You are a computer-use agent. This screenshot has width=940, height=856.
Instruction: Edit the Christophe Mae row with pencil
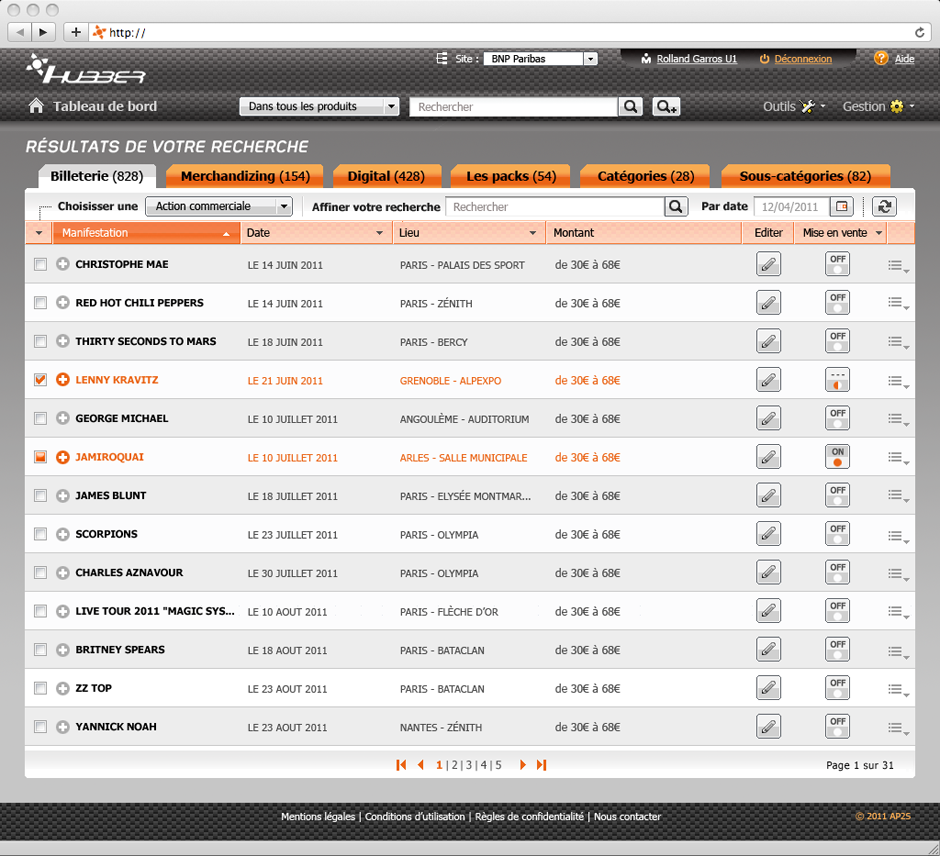[x=769, y=264]
